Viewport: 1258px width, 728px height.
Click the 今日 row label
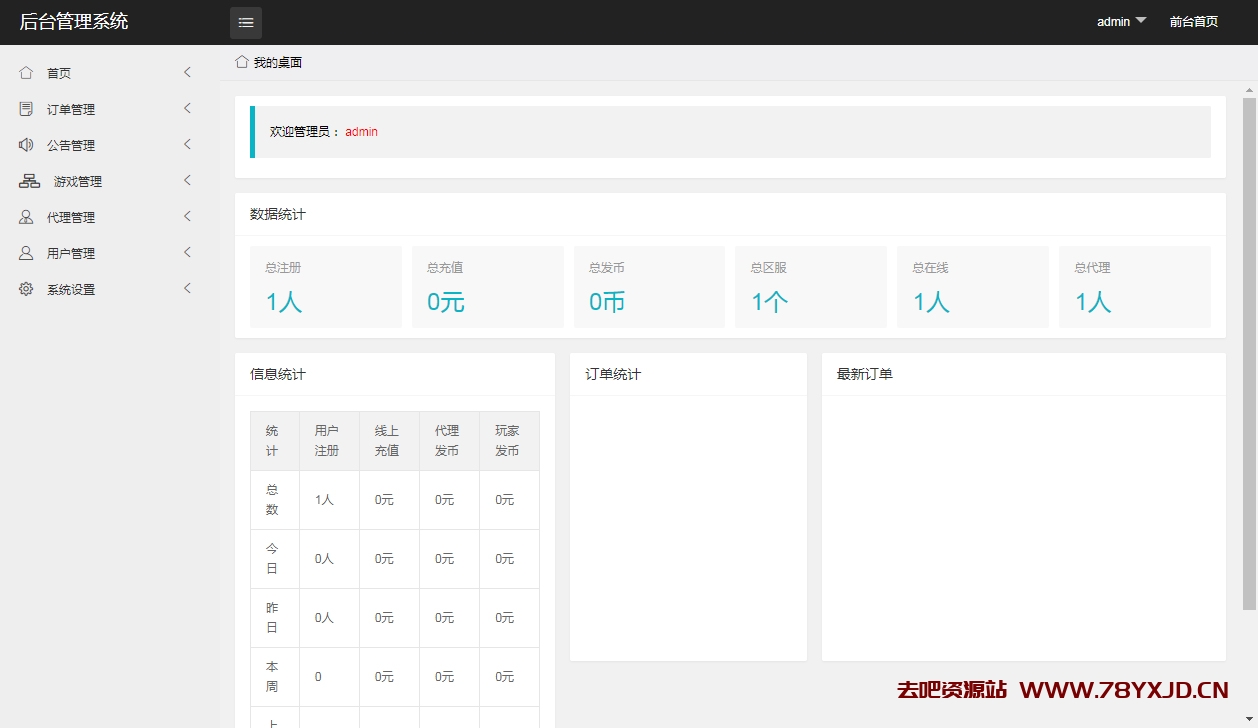tap(274, 559)
